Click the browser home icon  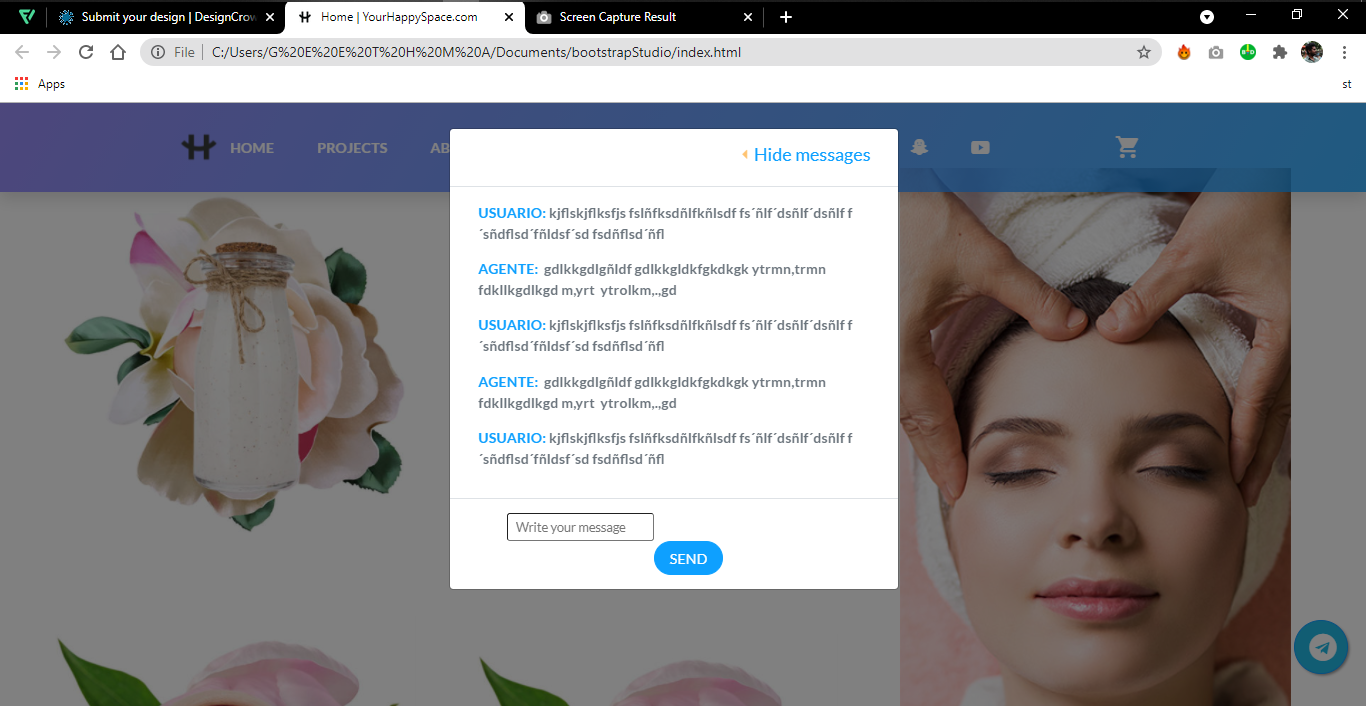(x=118, y=52)
